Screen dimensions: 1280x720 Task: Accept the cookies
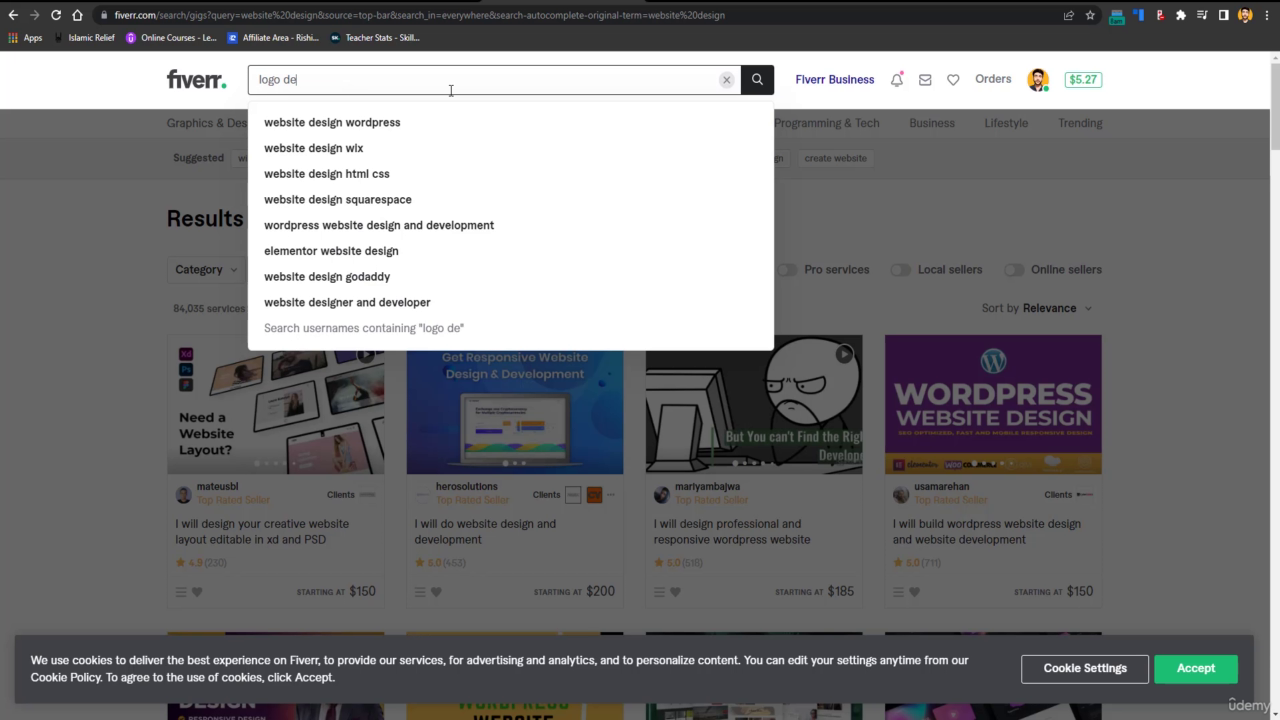click(x=1196, y=668)
